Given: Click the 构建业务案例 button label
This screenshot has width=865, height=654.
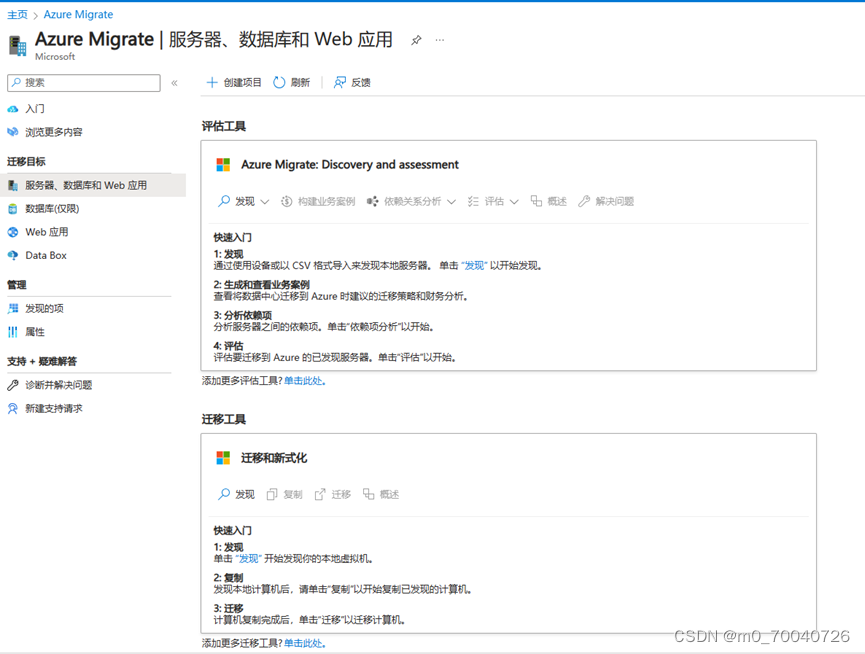Looking at the screenshot, I should coord(327,201).
